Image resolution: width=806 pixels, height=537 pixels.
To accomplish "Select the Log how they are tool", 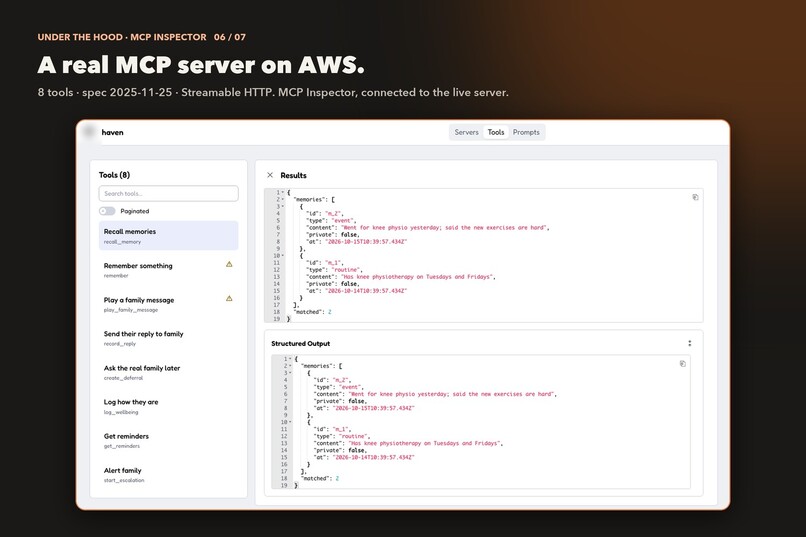I will click(169, 406).
